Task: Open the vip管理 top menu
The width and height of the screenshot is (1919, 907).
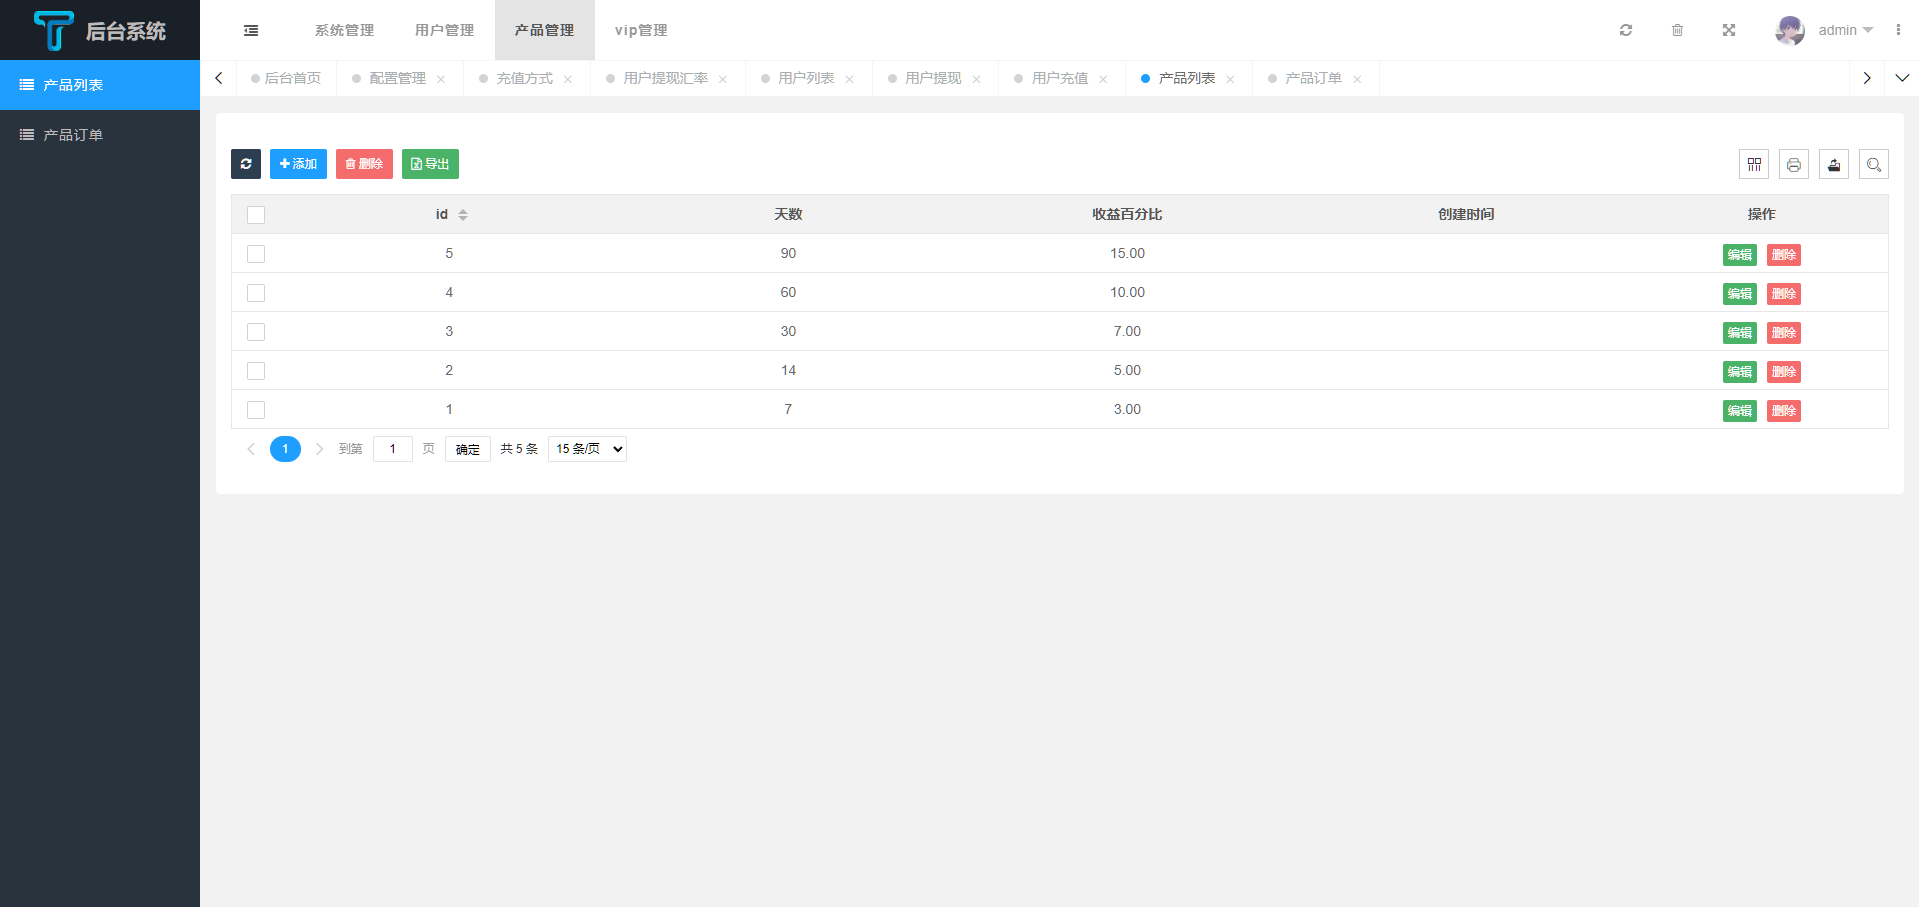Action: (641, 30)
